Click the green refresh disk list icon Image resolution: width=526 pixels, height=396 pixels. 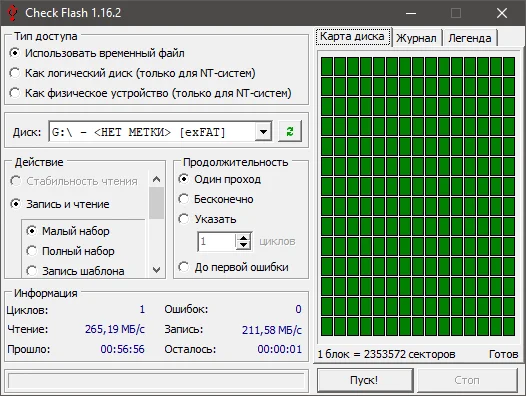click(x=290, y=131)
